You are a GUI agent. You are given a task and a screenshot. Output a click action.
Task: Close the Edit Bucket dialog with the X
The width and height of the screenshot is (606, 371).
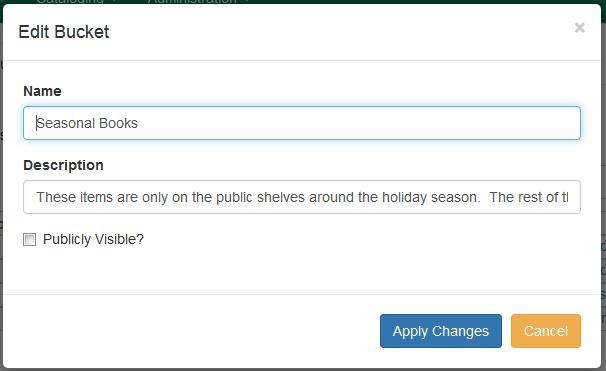pos(579,28)
